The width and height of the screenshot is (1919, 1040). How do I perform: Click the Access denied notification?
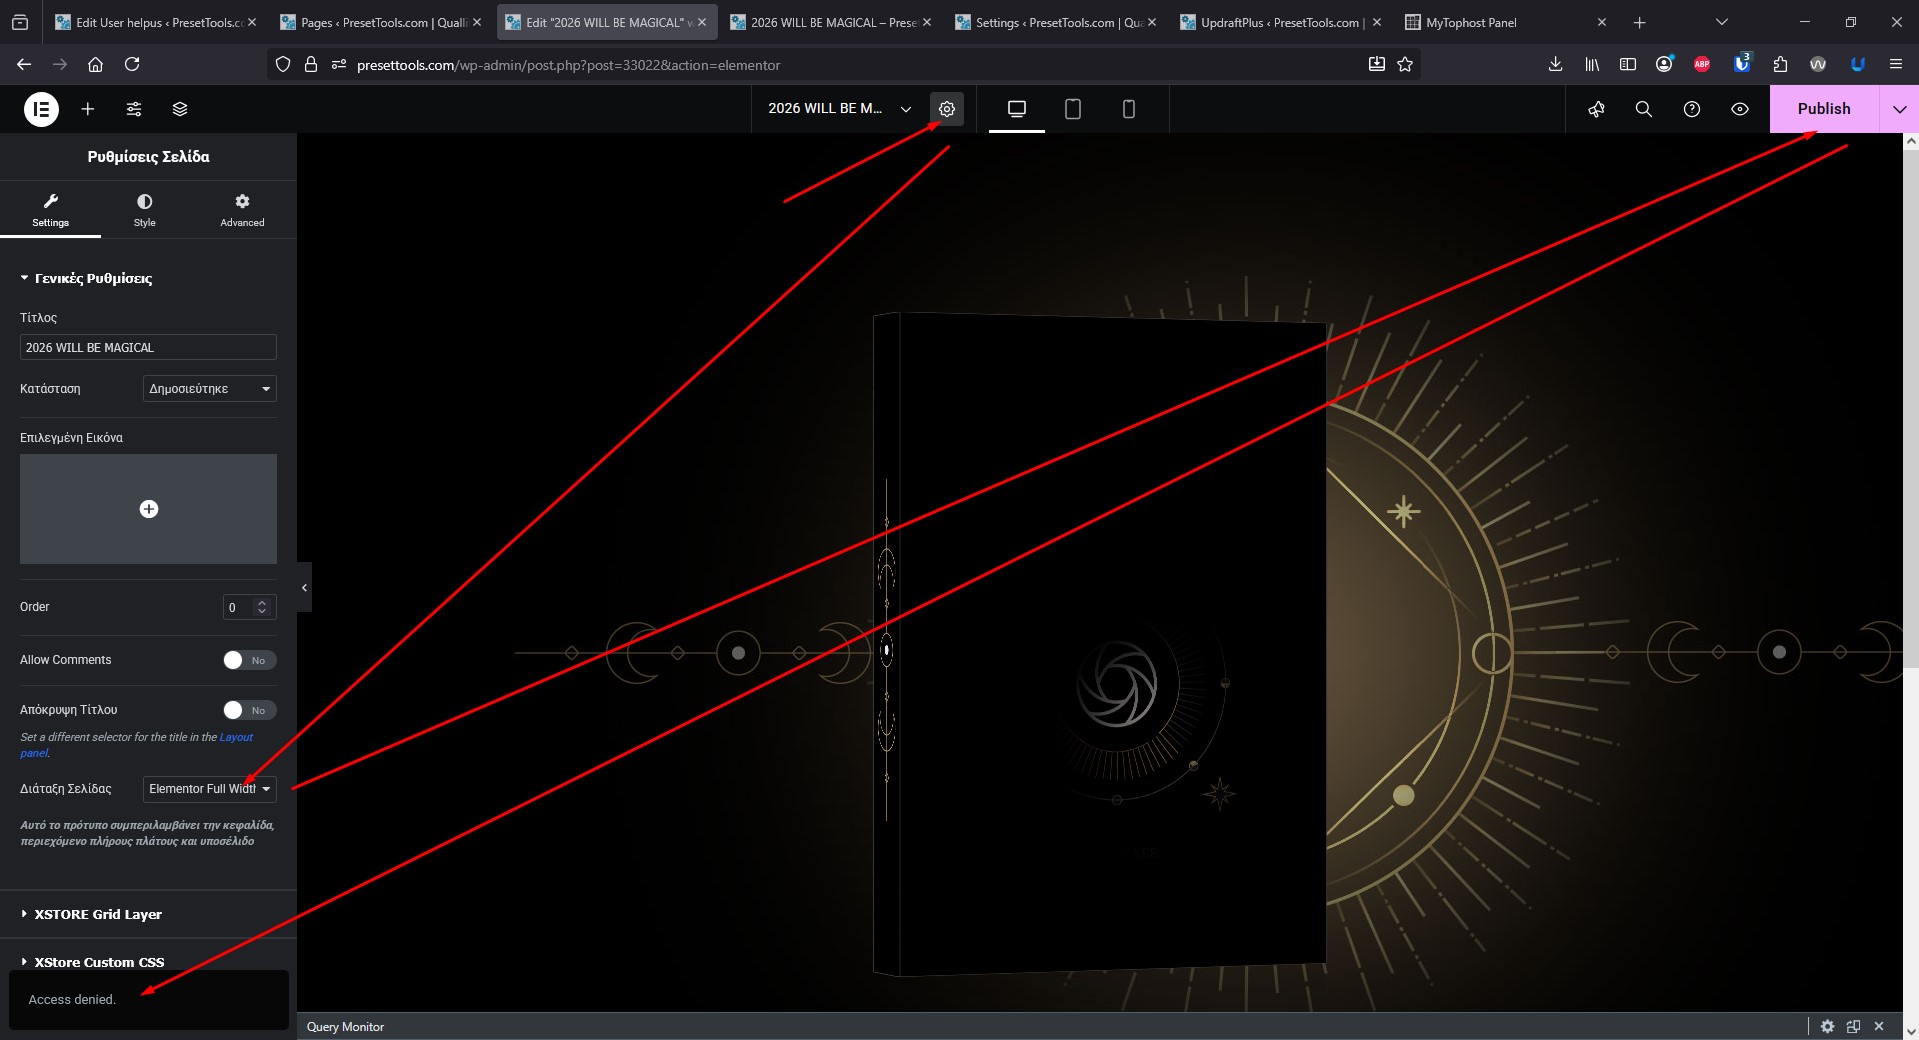(148, 999)
